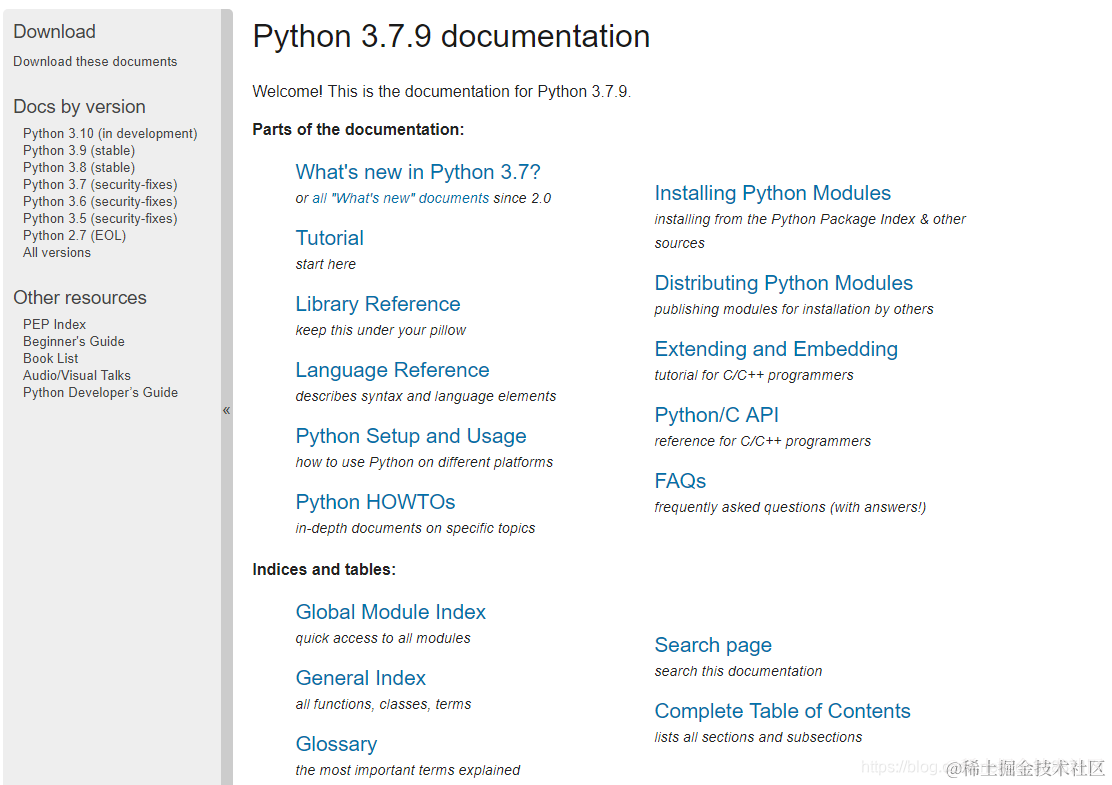Screen dimensions: 1112x785
Task: Click the 'Indices and tables:' text
Action: coord(324,569)
